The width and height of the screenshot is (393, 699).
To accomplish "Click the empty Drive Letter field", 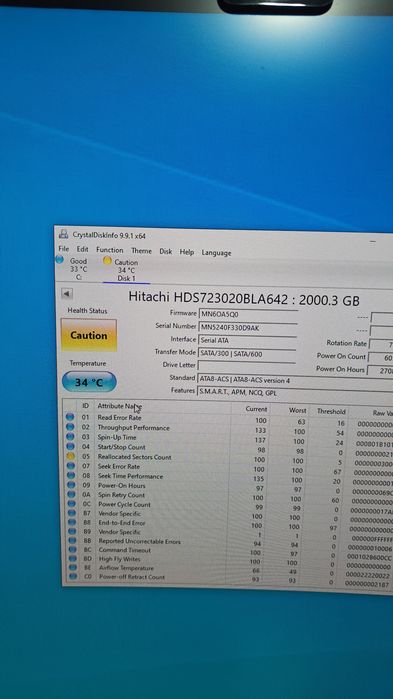I will [x=246, y=366].
